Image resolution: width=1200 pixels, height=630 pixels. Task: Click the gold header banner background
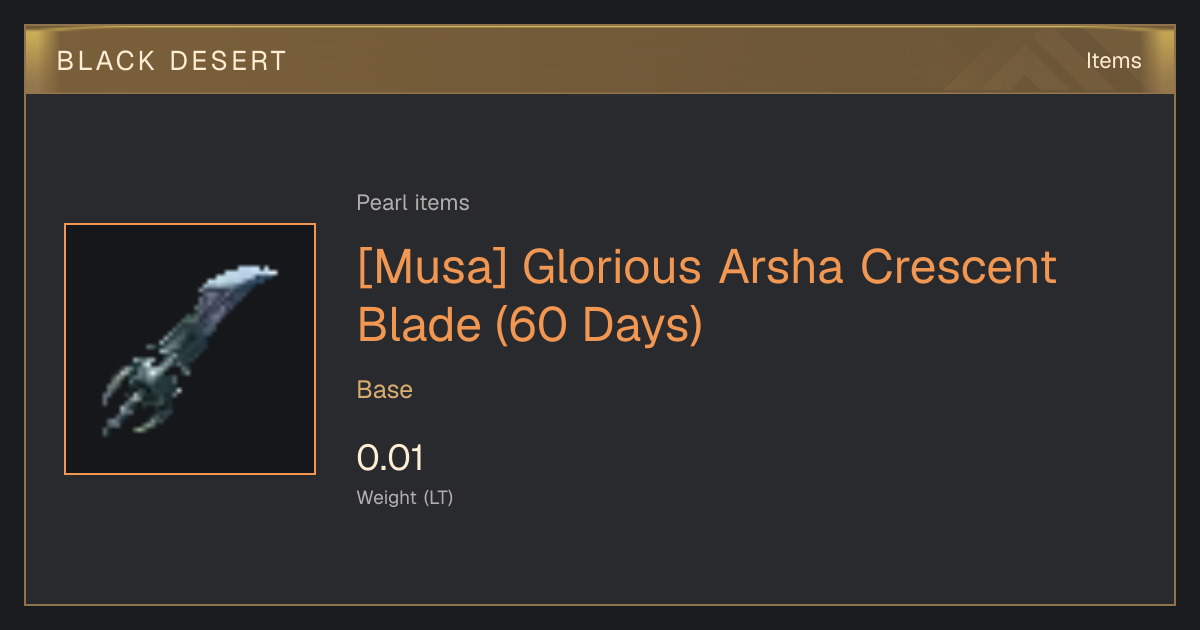pos(600,61)
